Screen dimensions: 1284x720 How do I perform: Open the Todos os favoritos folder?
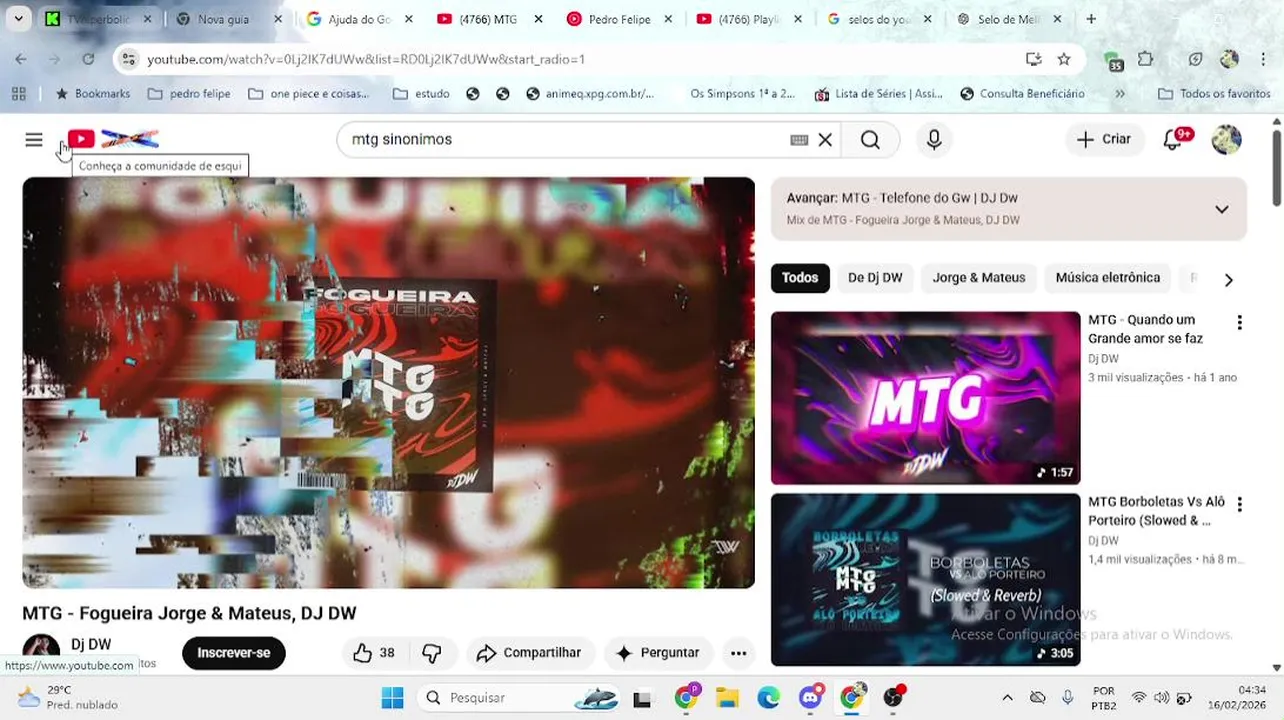point(1214,94)
